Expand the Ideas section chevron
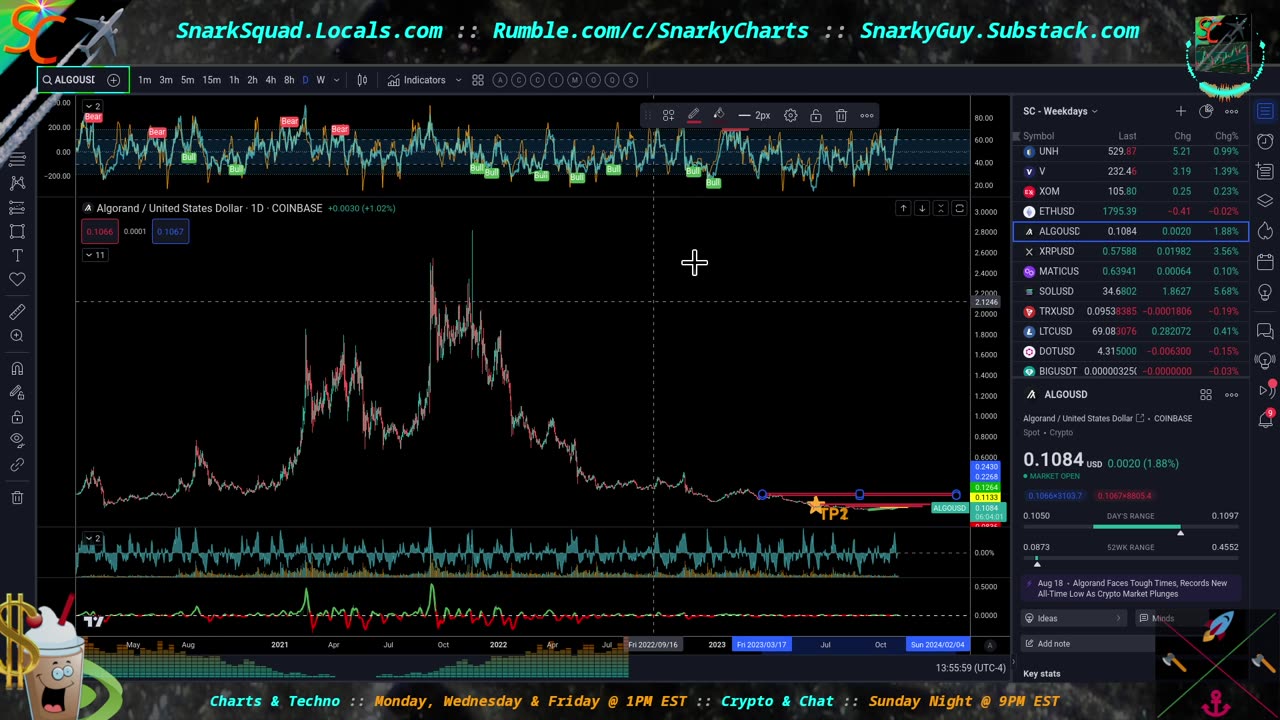The width and height of the screenshot is (1280, 720). tap(1118, 618)
